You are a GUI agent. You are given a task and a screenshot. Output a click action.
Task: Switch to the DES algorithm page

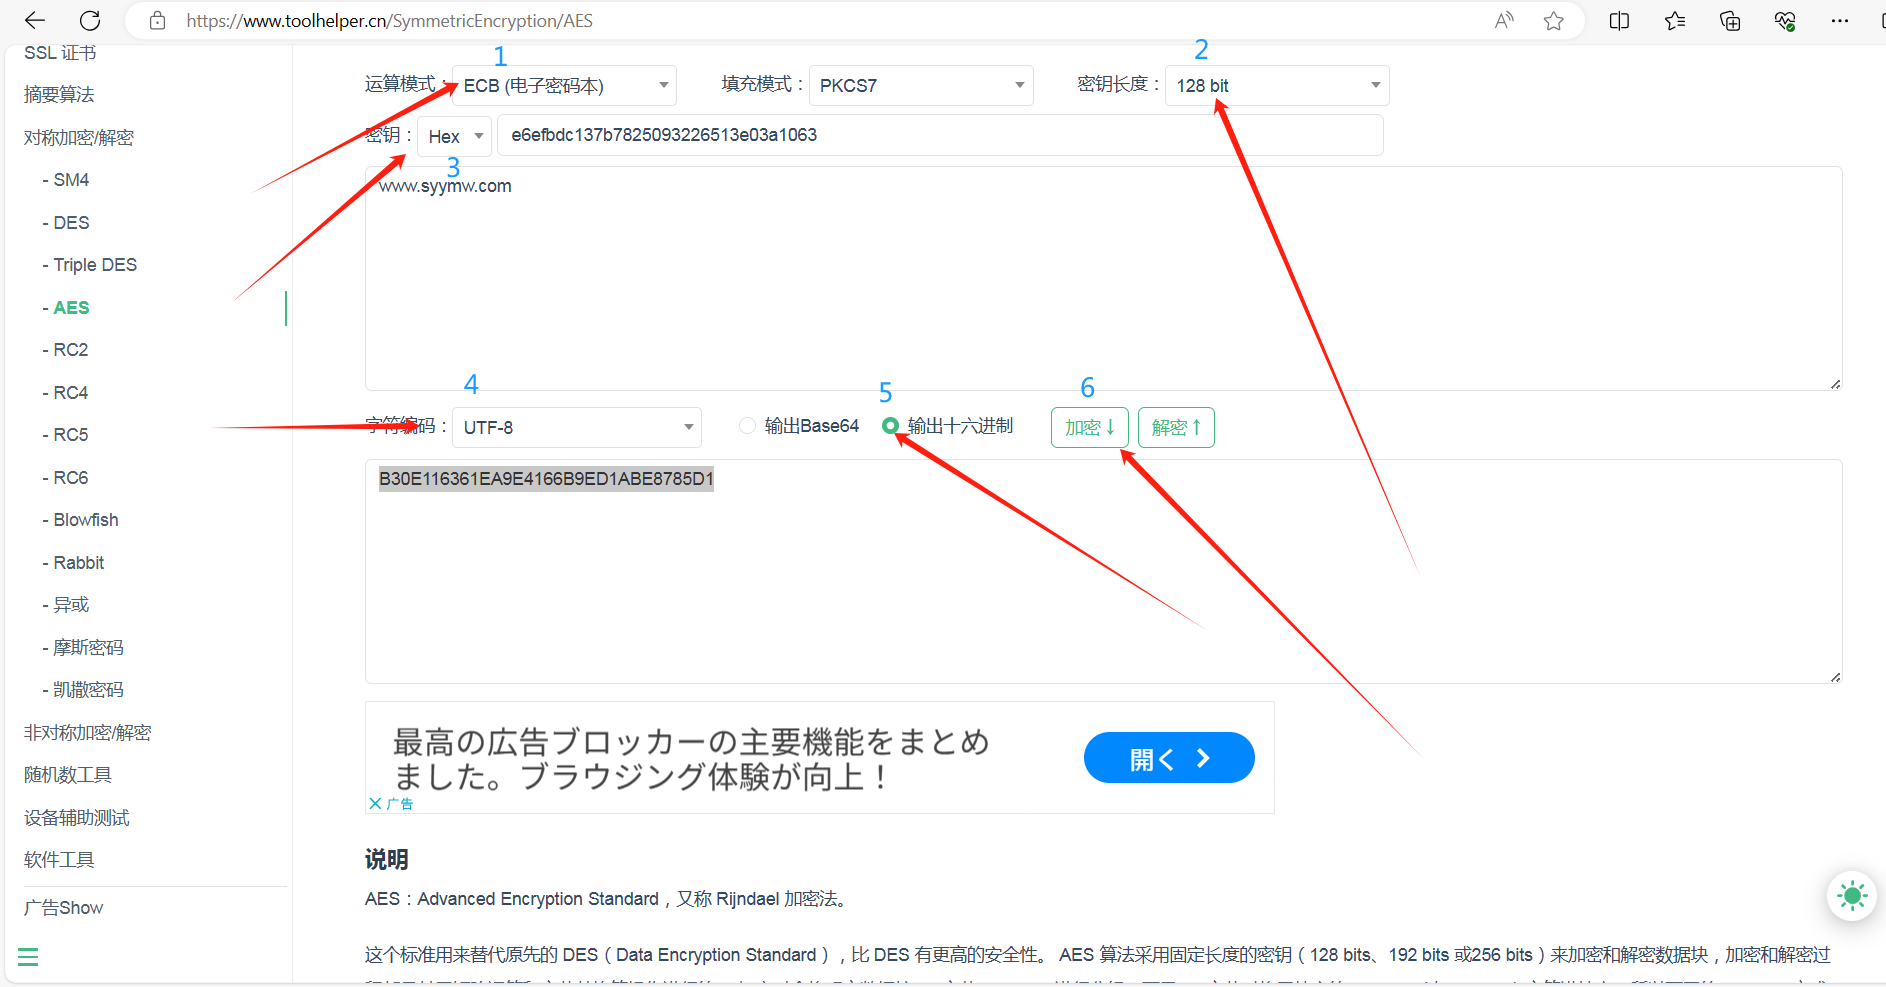[67, 222]
